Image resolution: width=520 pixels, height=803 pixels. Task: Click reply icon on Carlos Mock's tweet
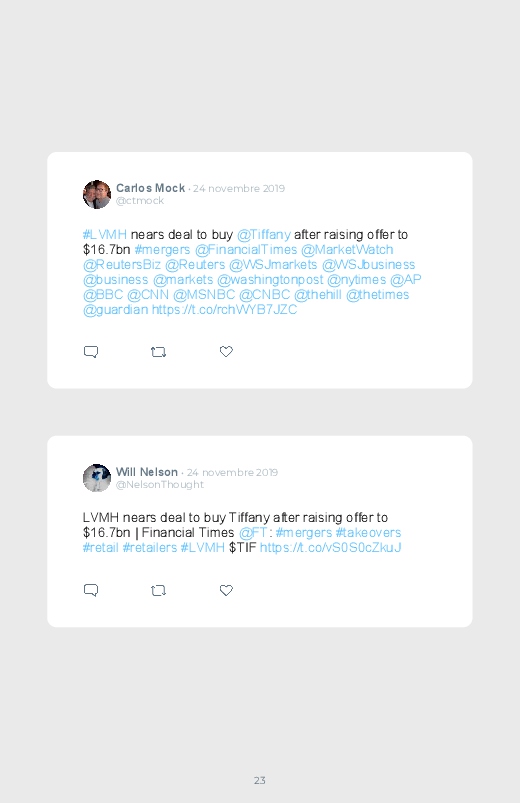tap(91, 352)
